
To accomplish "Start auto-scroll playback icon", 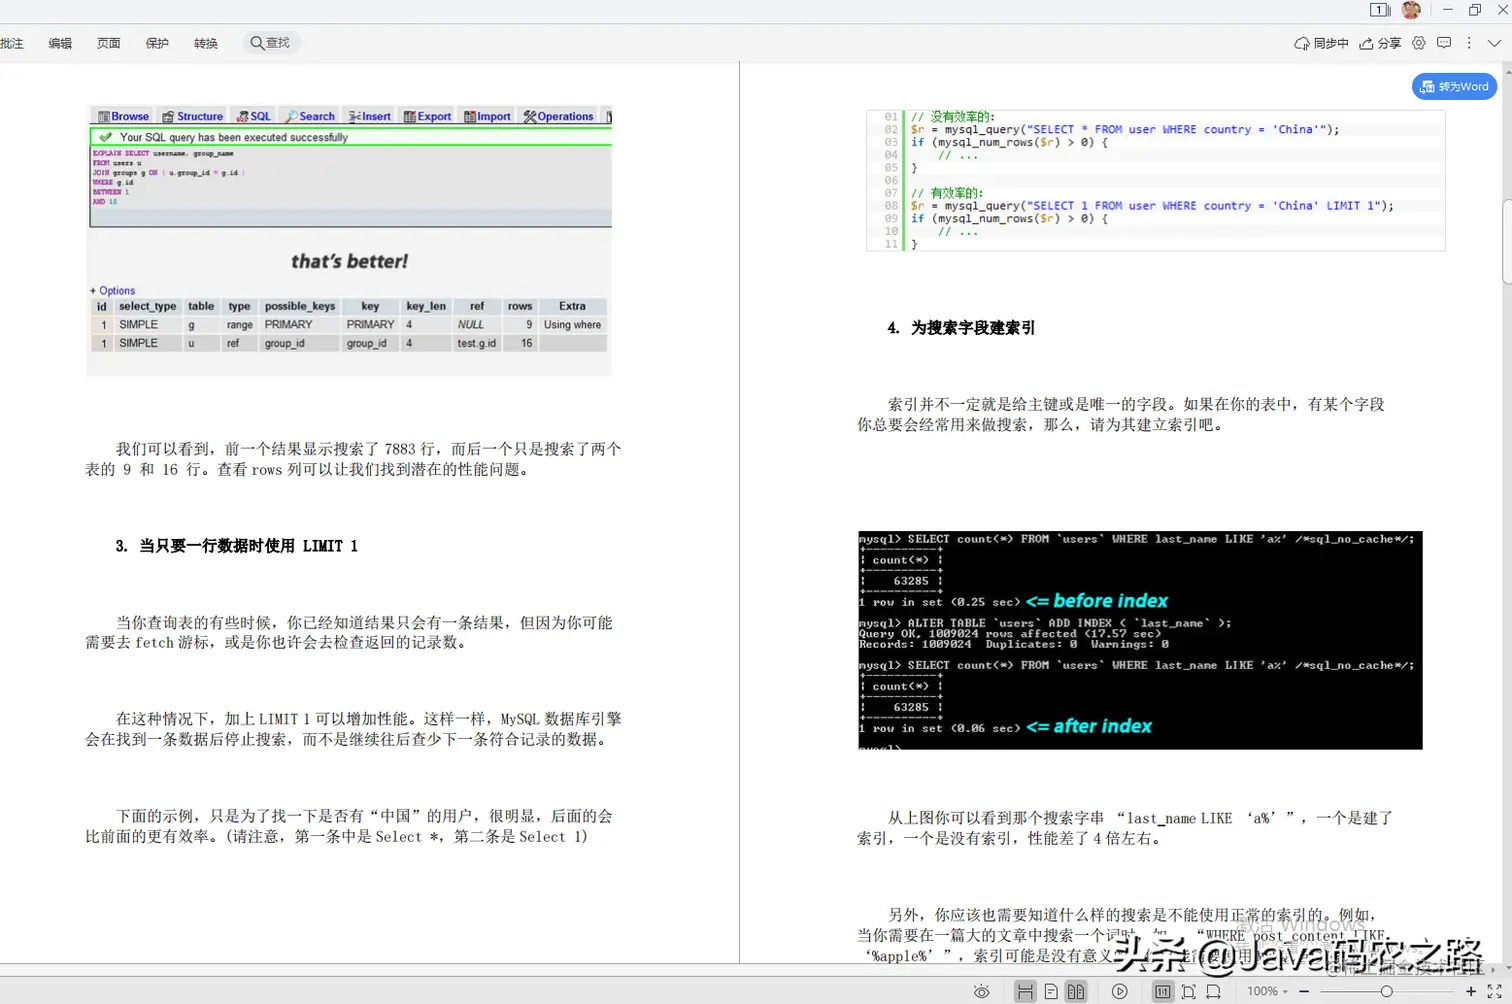I will click(x=1120, y=992).
